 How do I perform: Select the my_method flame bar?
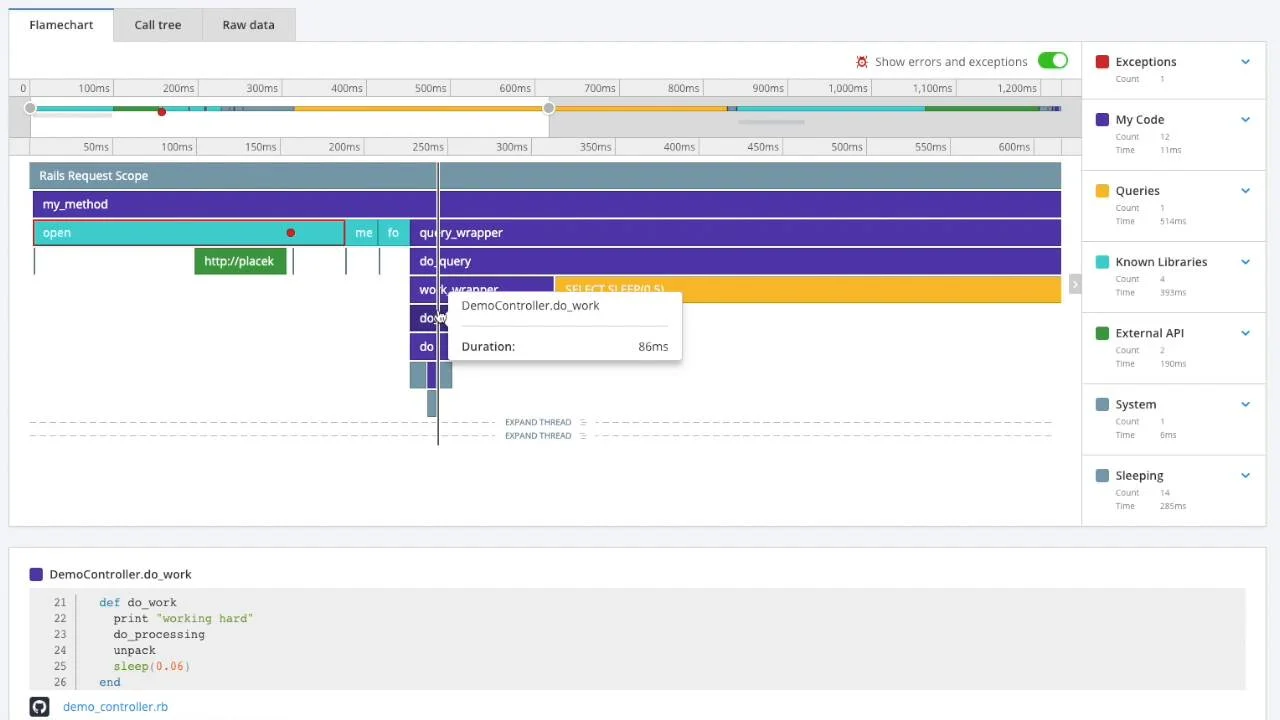[547, 204]
